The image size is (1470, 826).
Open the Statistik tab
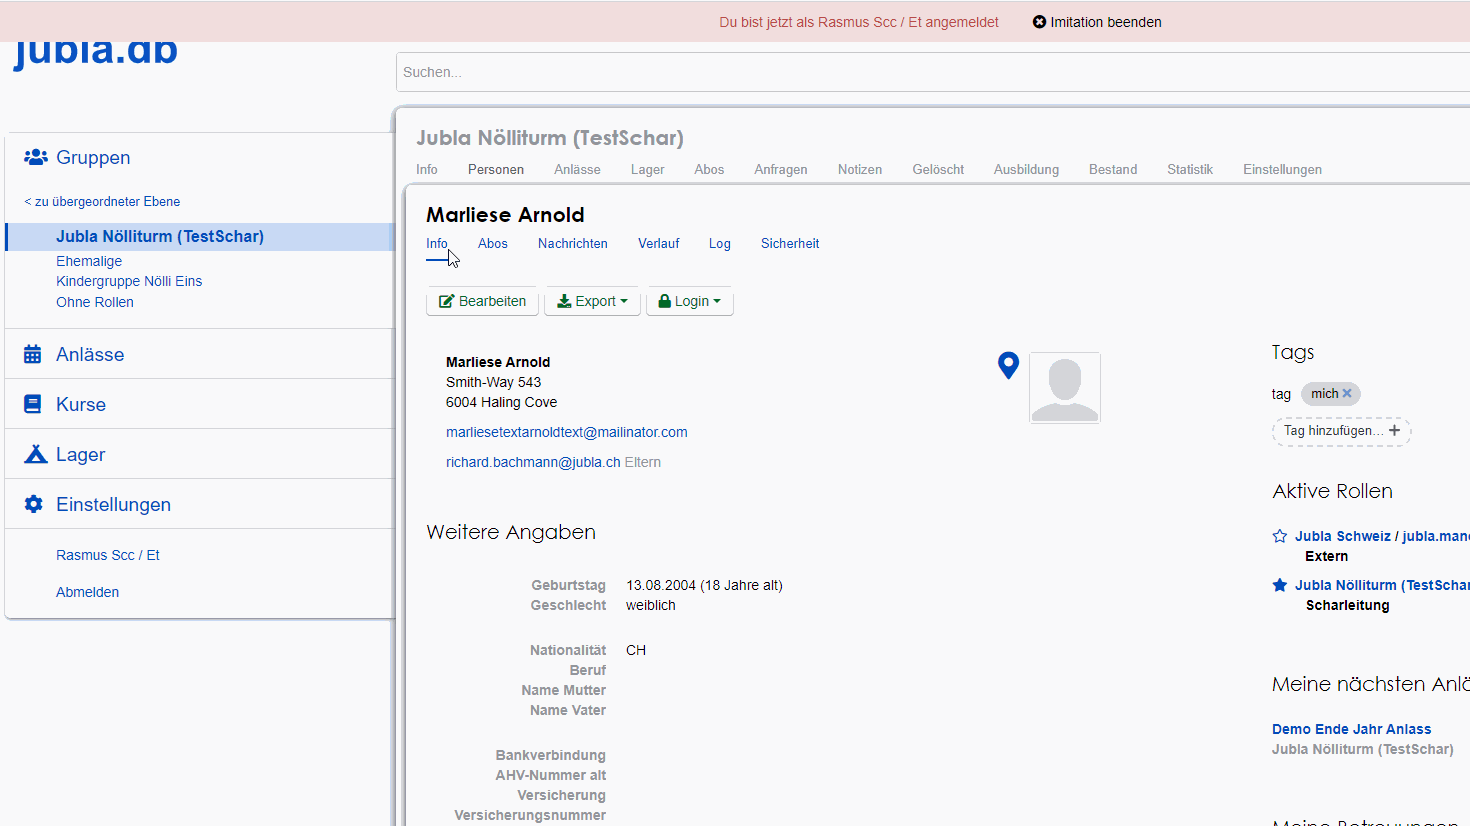[x=1190, y=169]
